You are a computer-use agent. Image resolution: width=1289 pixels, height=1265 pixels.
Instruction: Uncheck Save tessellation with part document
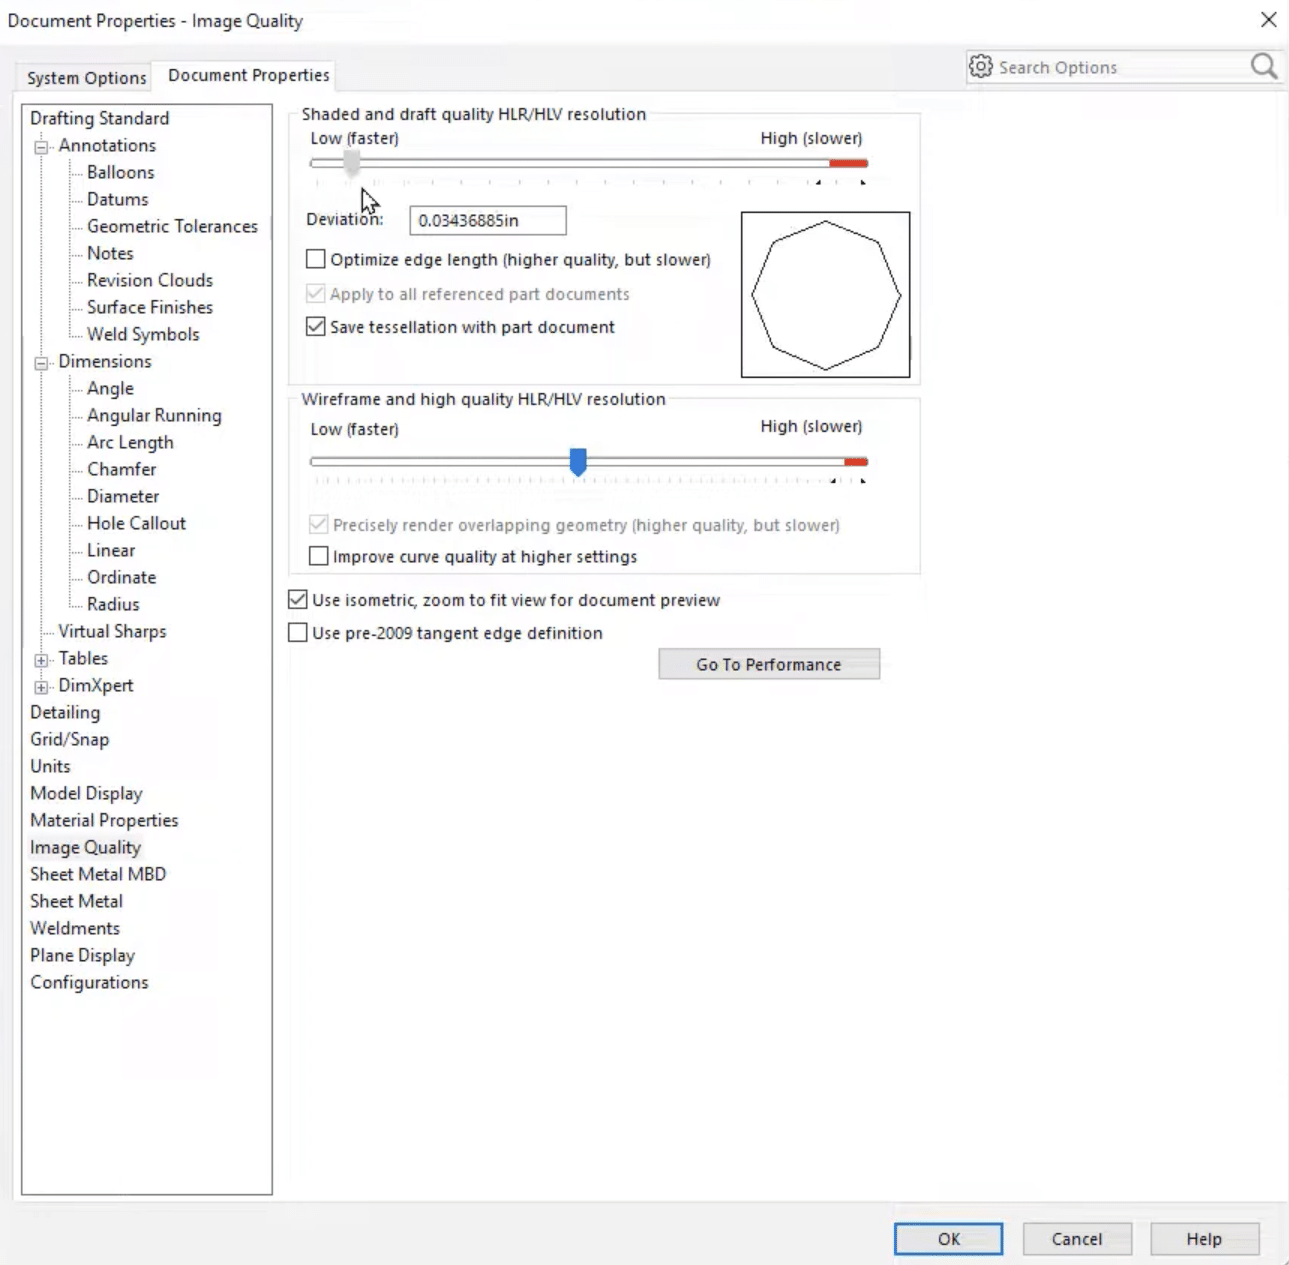coord(315,326)
